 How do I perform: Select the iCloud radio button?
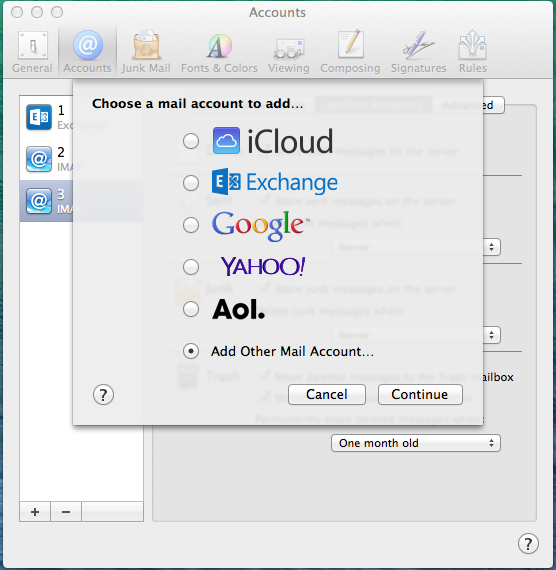coord(191,141)
